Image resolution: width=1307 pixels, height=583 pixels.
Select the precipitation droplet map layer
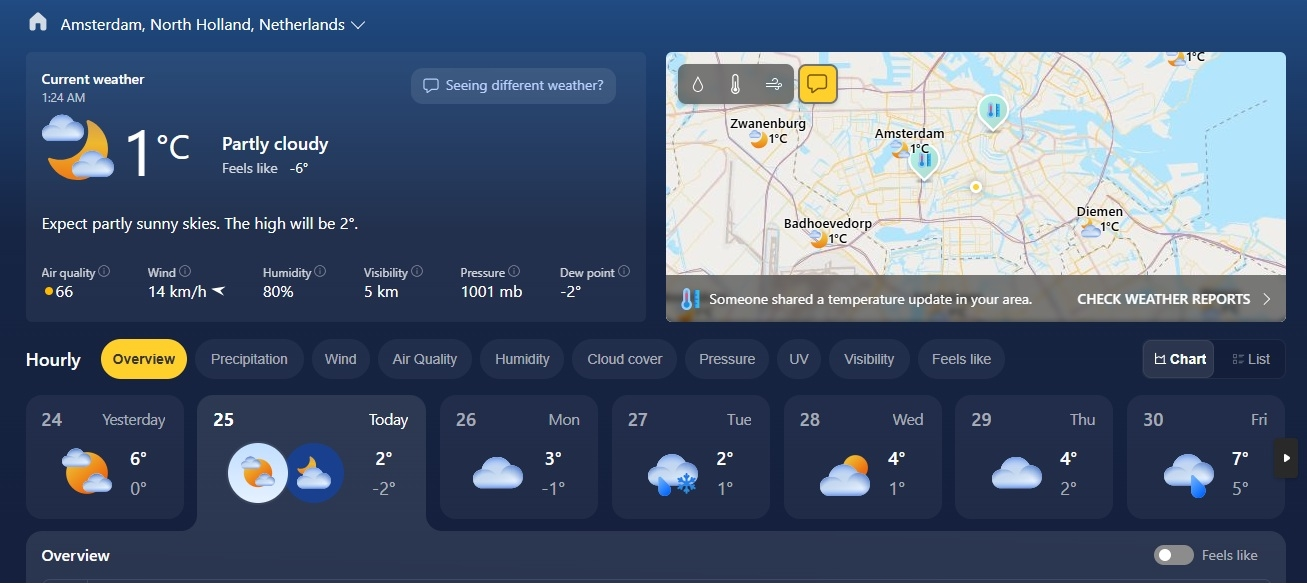click(698, 85)
